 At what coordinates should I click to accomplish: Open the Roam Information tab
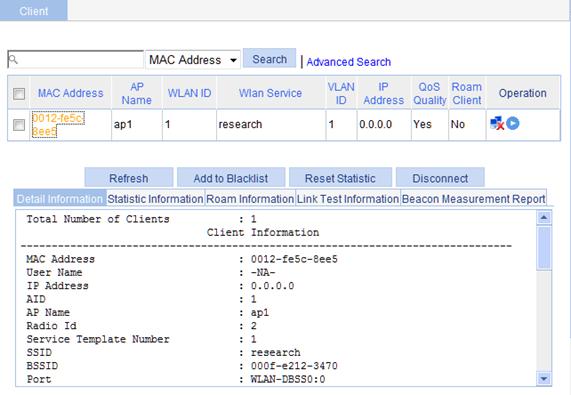point(250,199)
